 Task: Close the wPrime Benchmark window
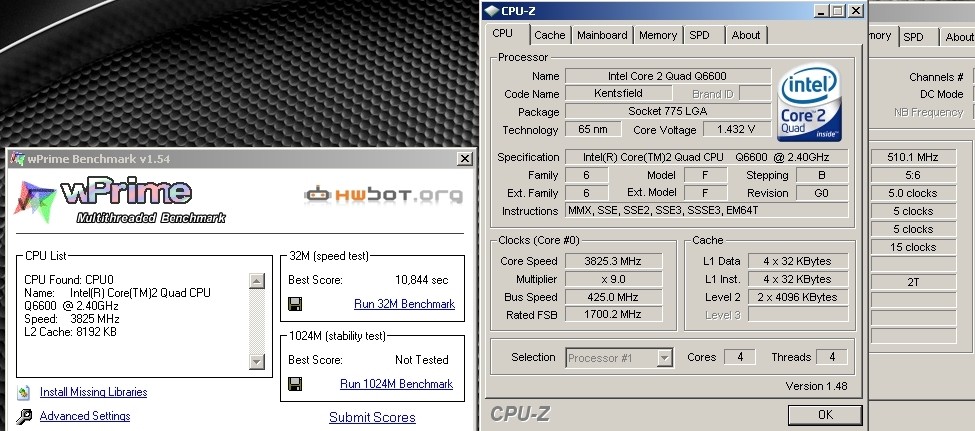point(464,159)
